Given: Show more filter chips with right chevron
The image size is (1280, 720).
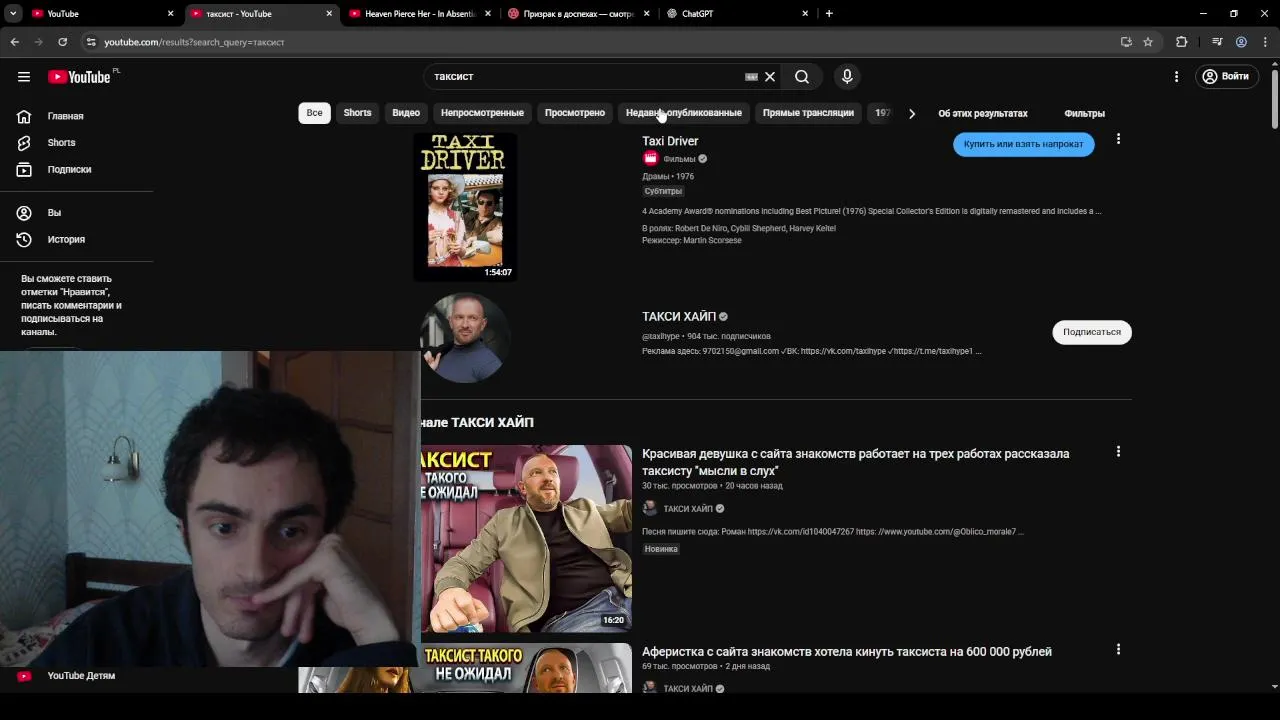Looking at the screenshot, I should click(x=911, y=113).
